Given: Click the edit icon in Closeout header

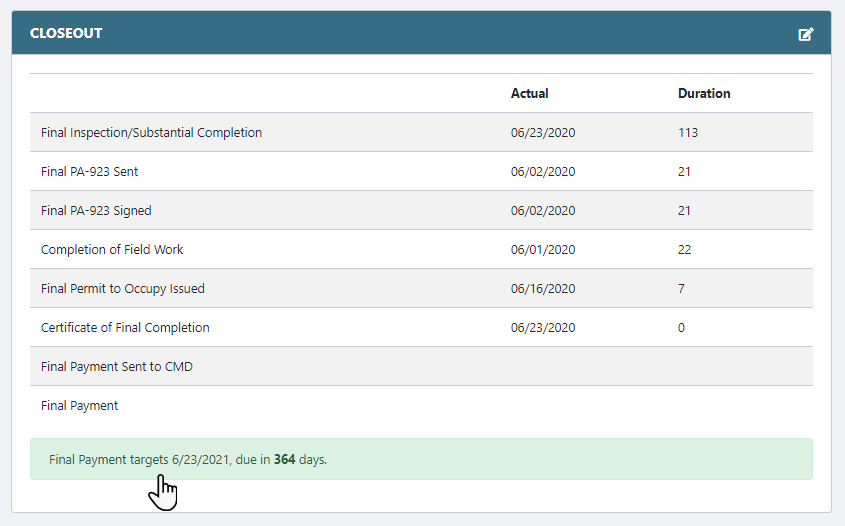Looking at the screenshot, I should tap(805, 34).
